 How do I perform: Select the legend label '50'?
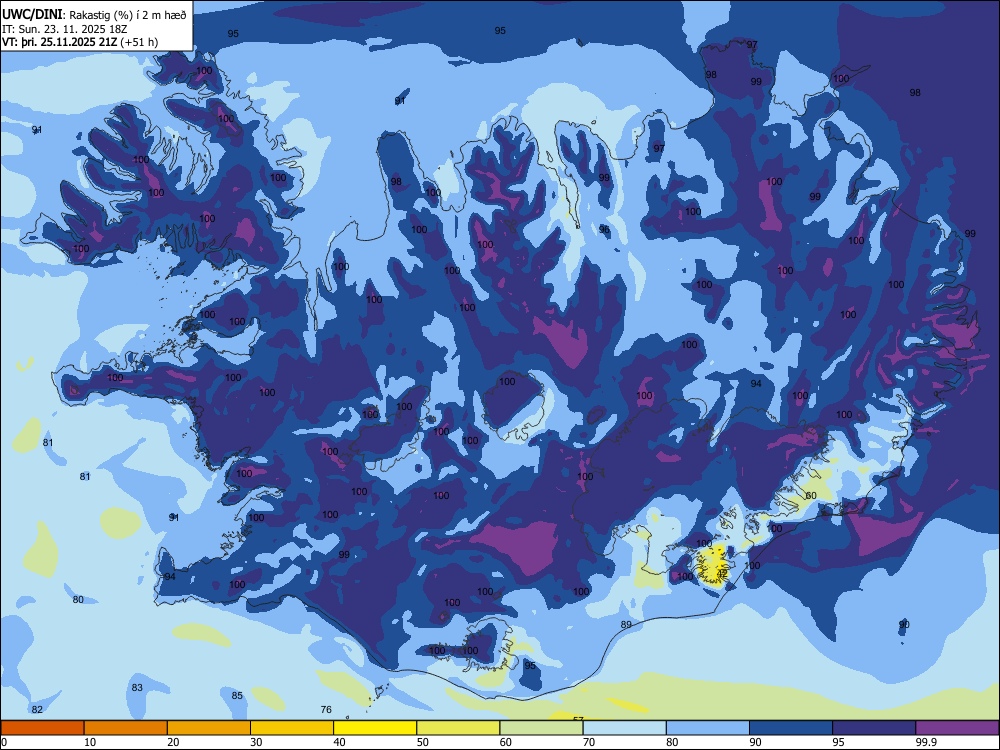pyautogui.click(x=422, y=742)
